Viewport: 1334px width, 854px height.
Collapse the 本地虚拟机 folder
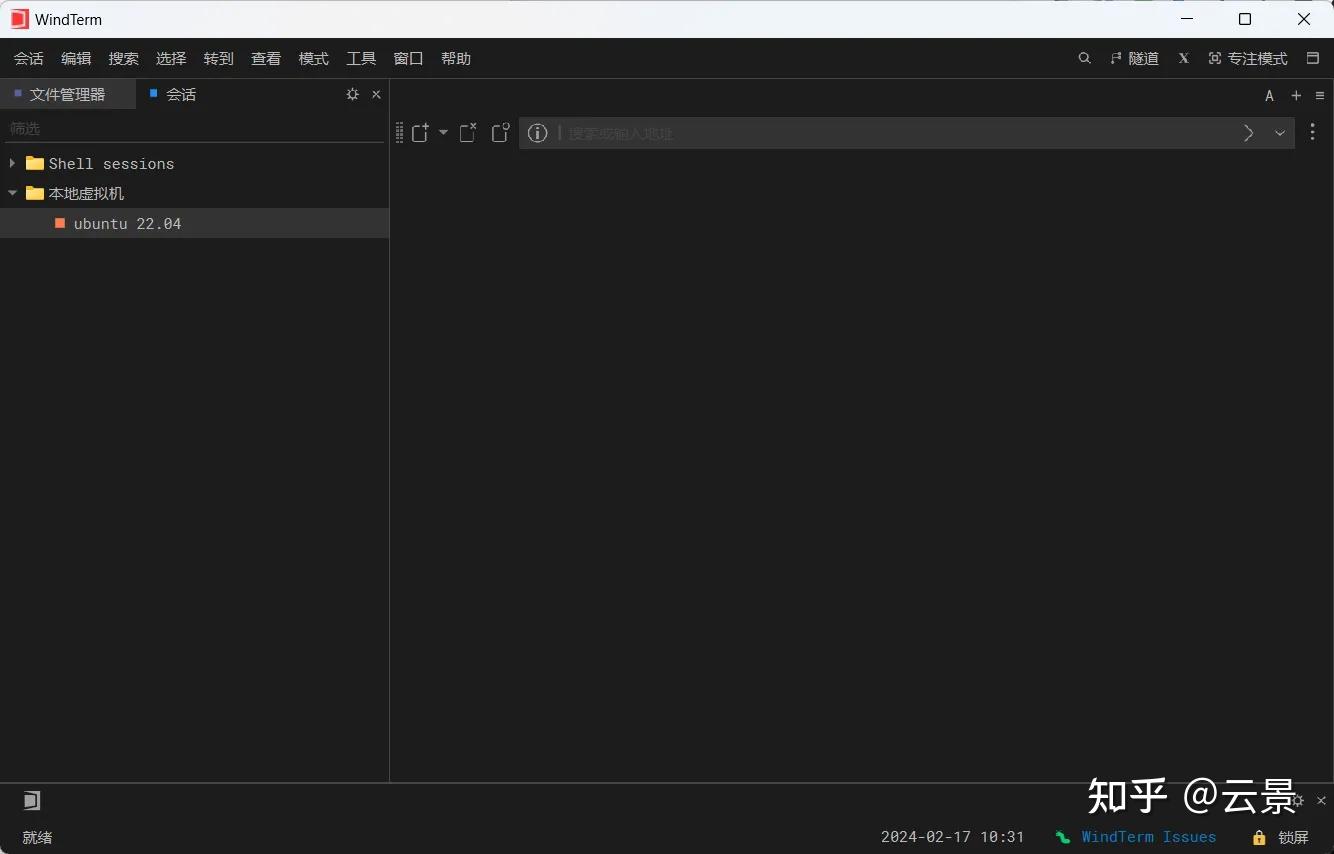pos(12,193)
